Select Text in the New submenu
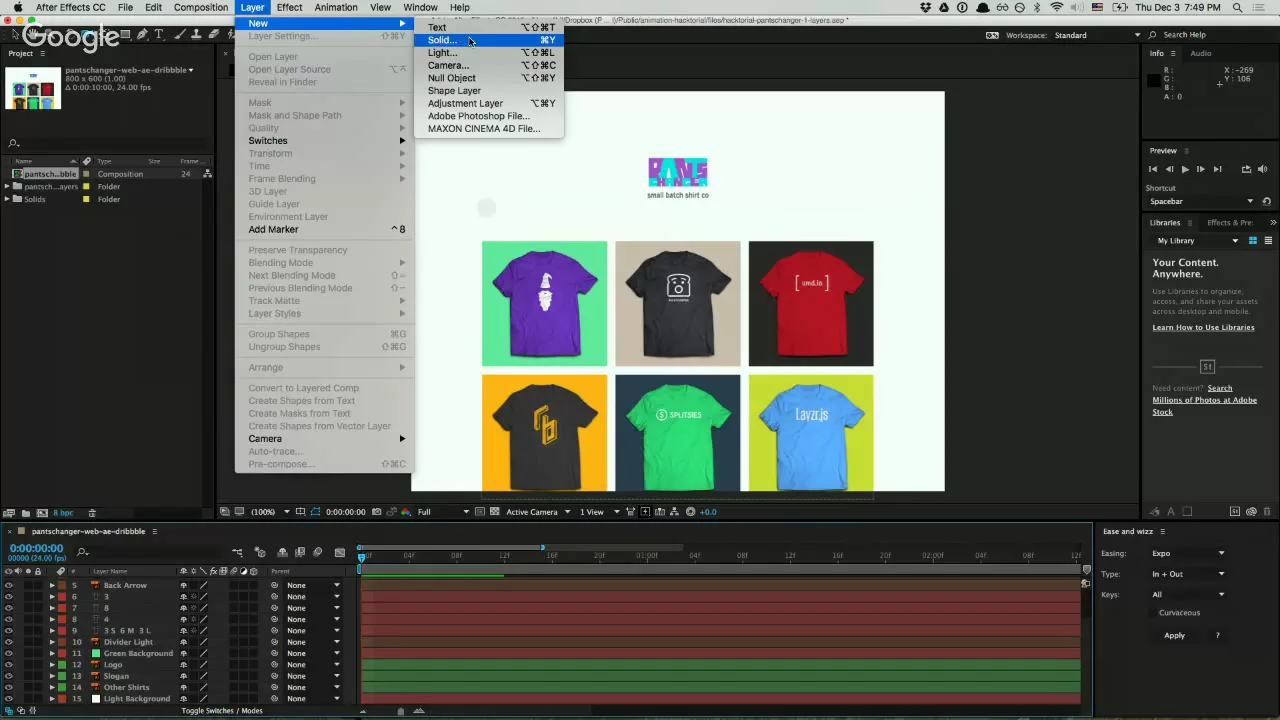 coord(488,27)
